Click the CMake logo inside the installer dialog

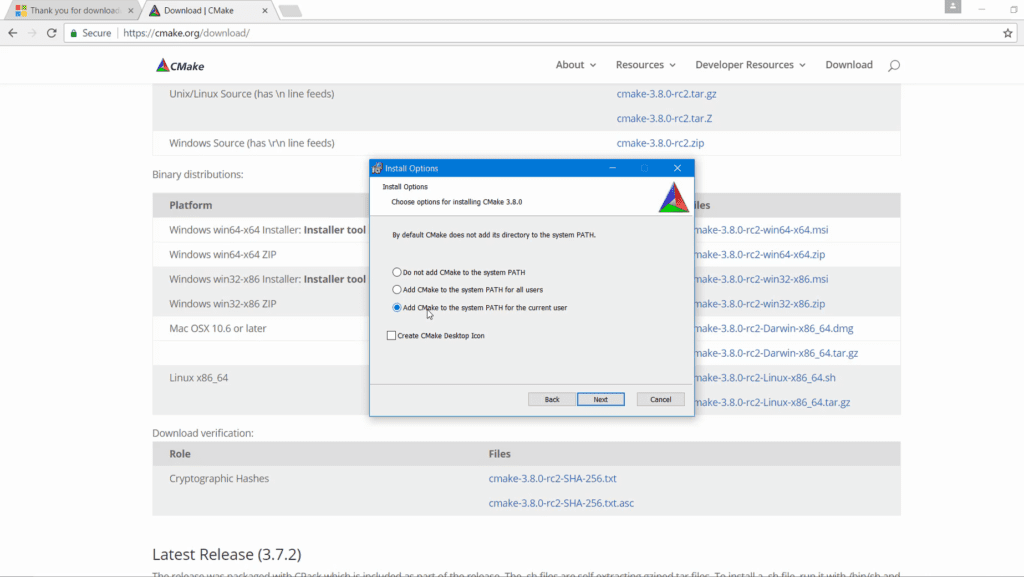click(673, 198)
